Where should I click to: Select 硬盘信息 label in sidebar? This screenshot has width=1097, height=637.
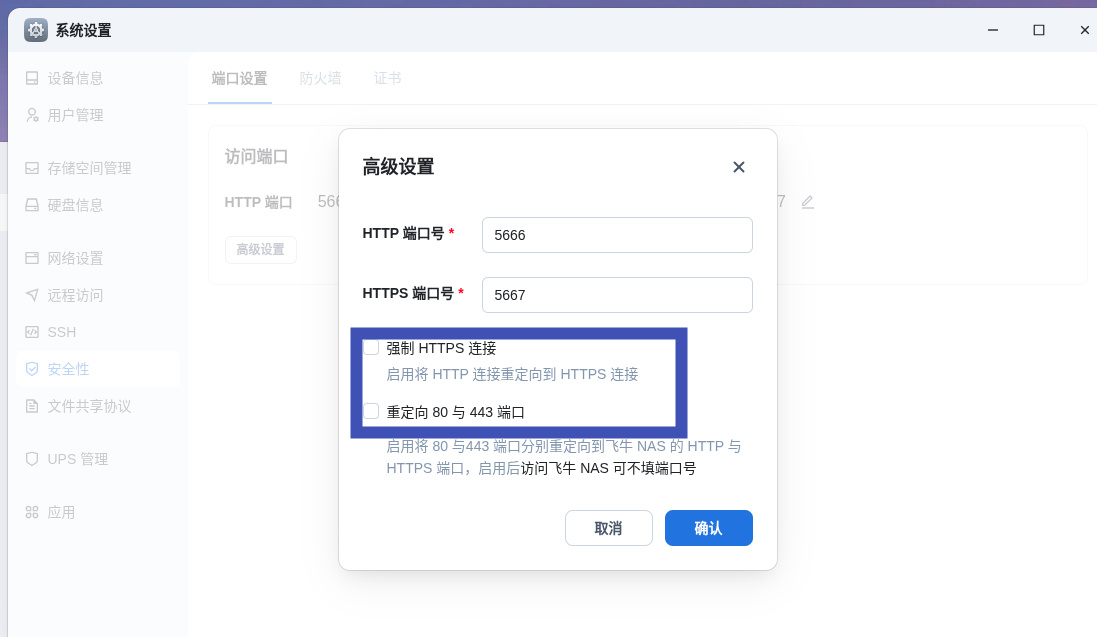pos(76,206)
